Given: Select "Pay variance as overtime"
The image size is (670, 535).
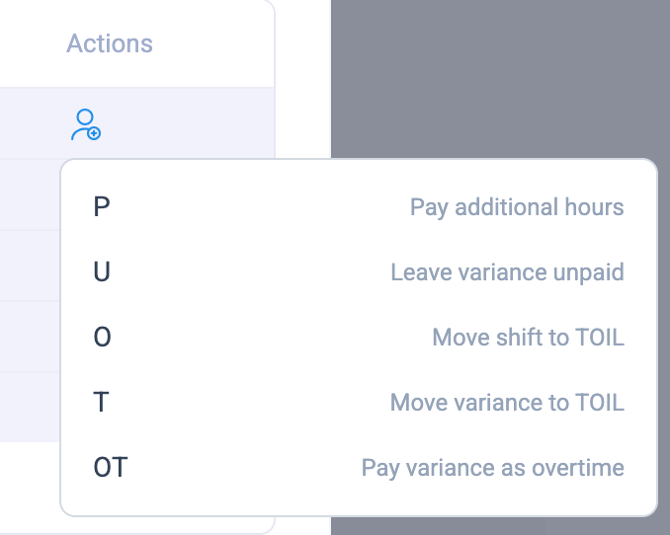Looking at the screenshot, I should pyautogui.click(x=492, y=468).
